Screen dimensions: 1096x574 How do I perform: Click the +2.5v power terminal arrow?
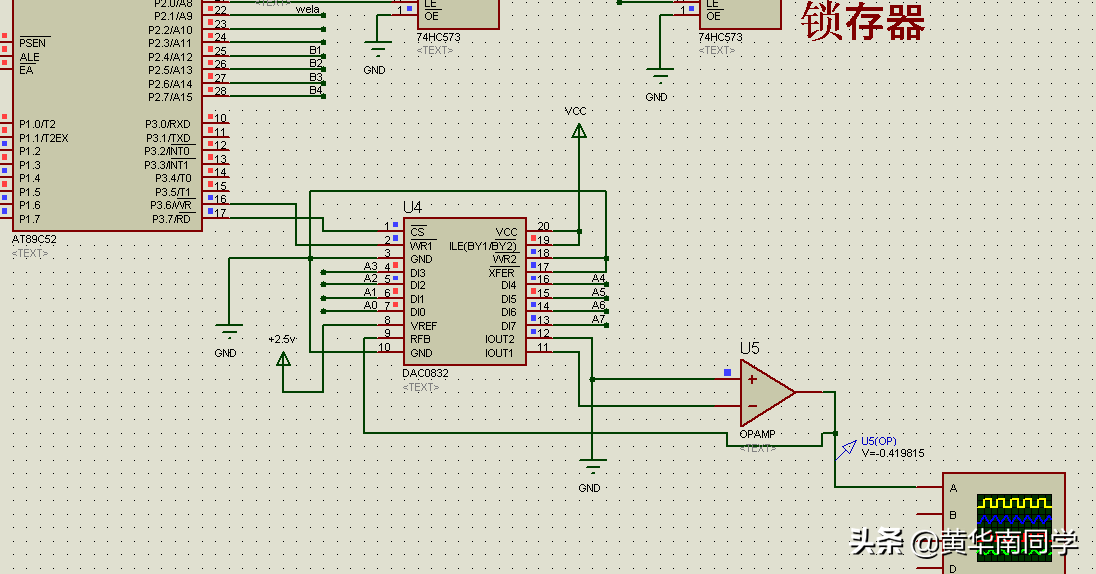tap(283, 359)
